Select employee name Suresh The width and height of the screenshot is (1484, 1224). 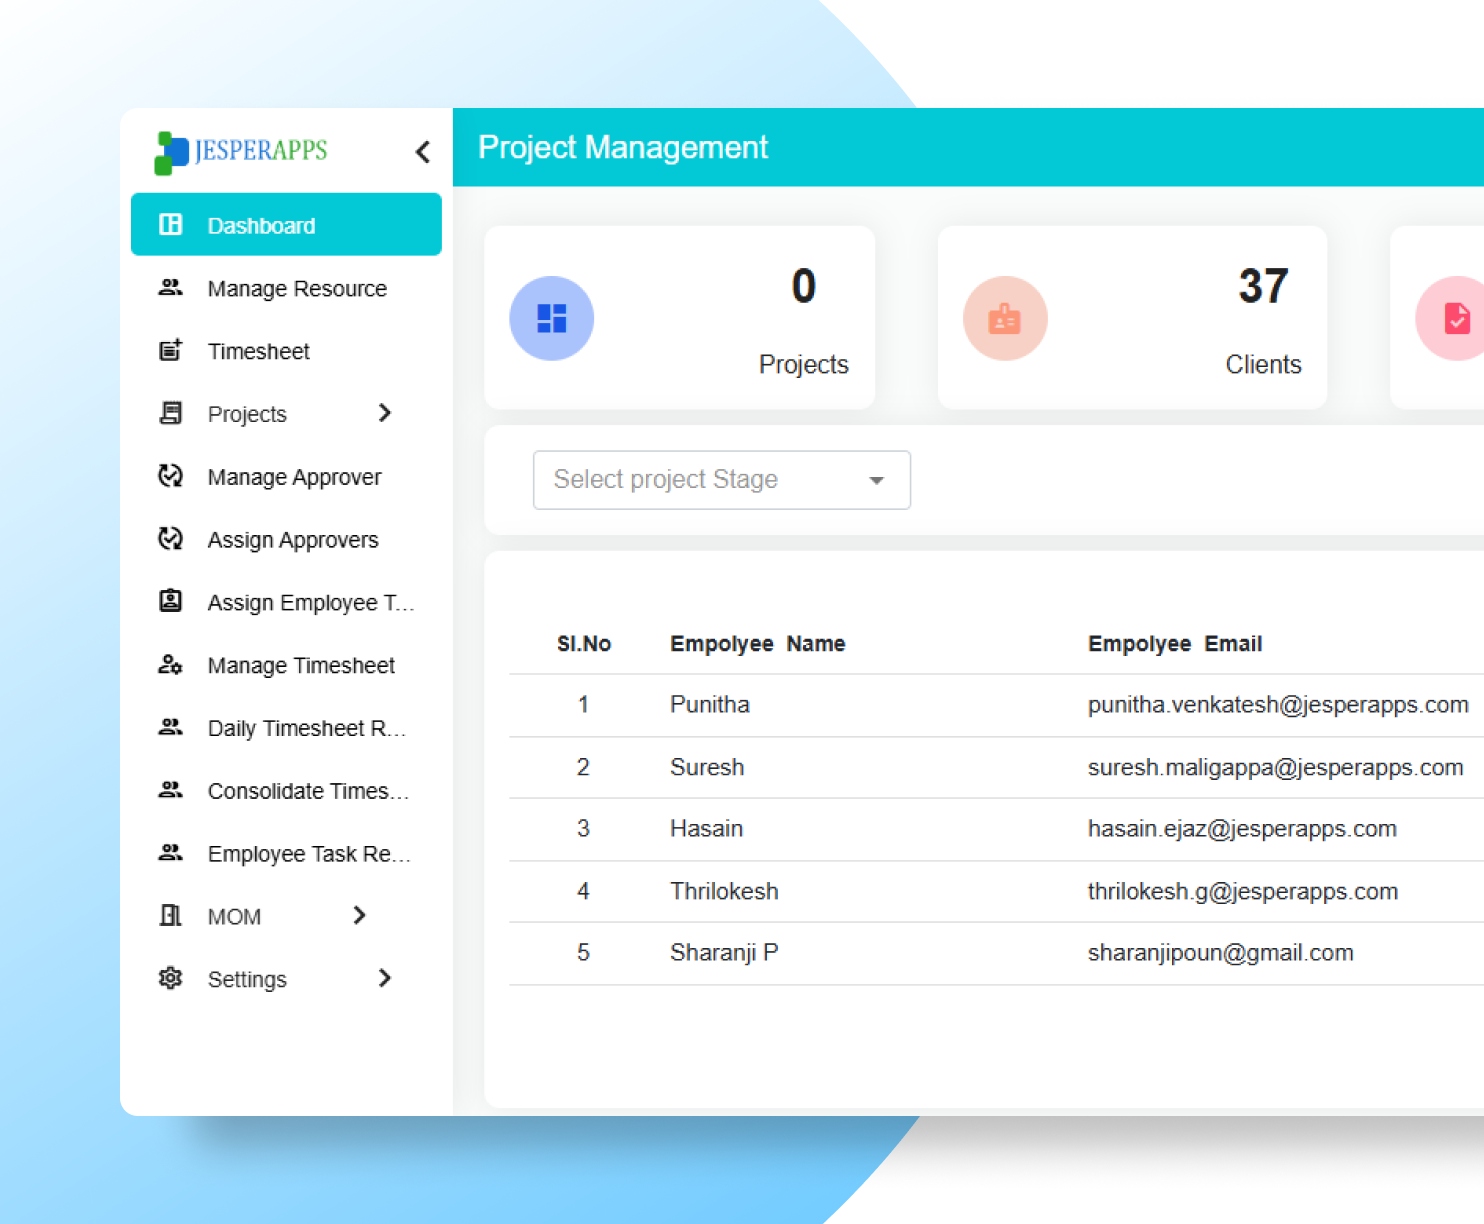coord(707,768)
